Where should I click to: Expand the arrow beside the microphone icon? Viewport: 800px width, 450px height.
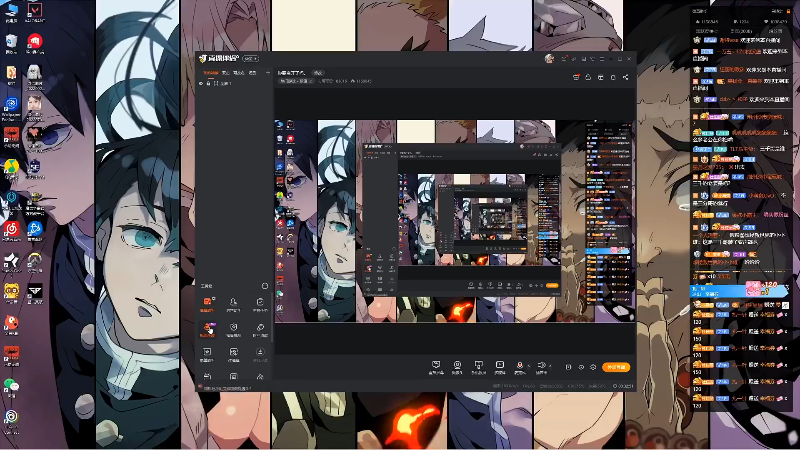[528, 366]
